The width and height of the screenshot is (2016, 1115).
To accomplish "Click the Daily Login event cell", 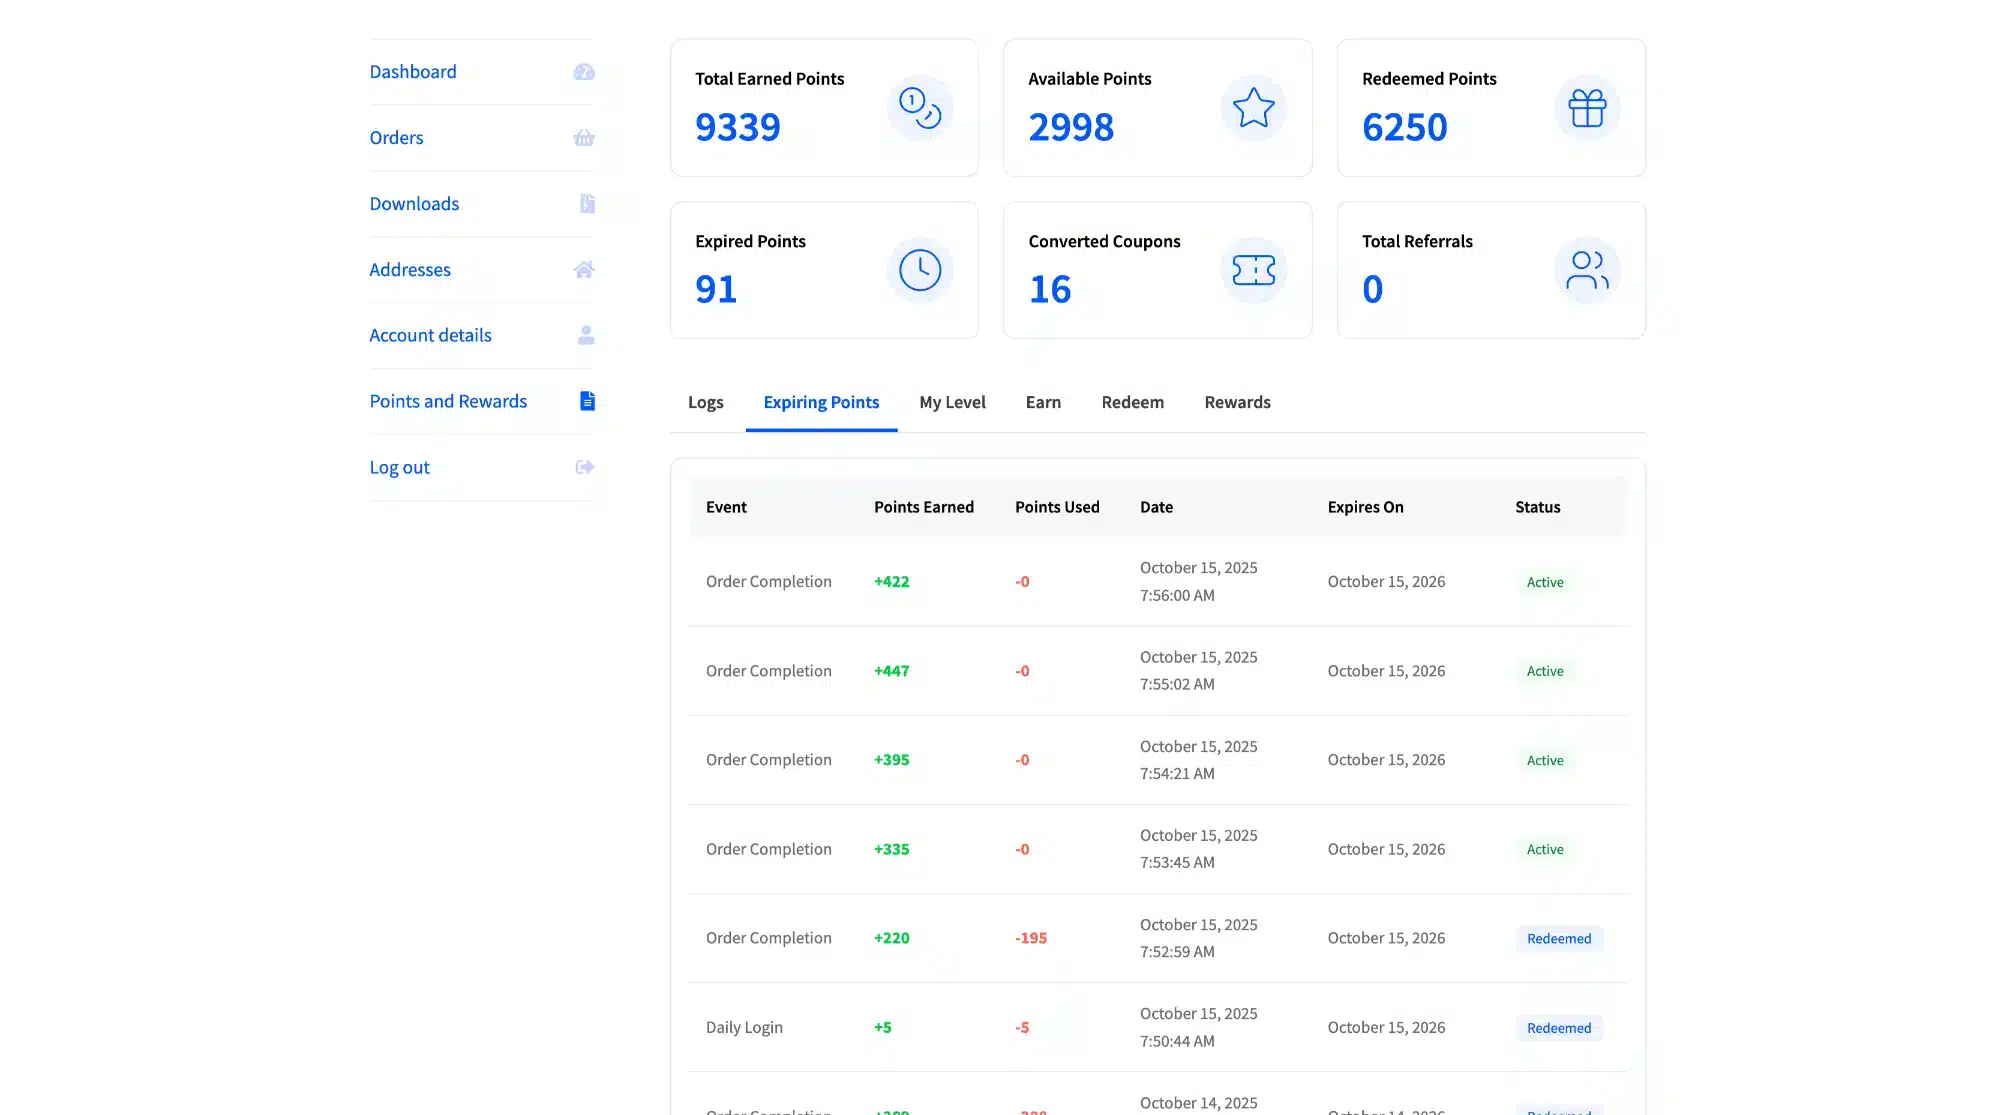I will pos(744,1027).
